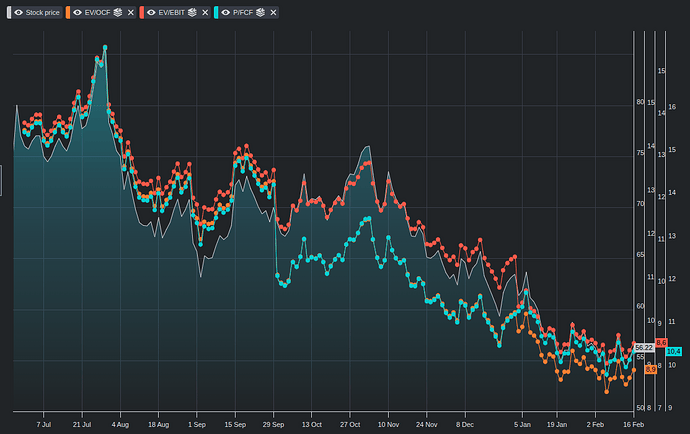The width and height of the screenshot is (690, 434).
Task: Remove the EV/OCF series
Action: [x=131, y=12]
